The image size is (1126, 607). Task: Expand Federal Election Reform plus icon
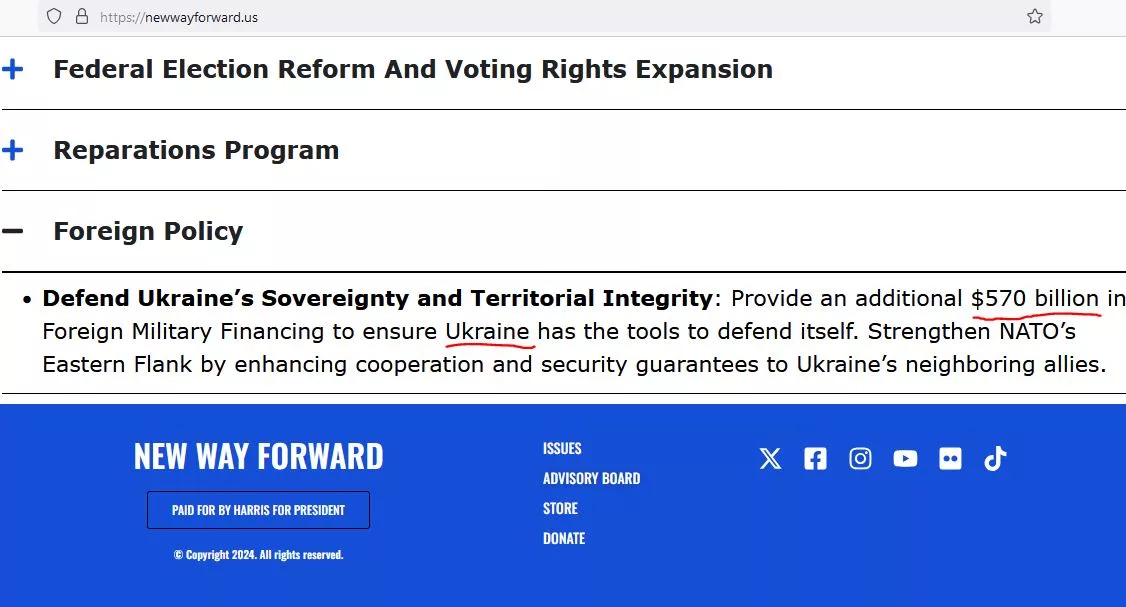[13, 69]
